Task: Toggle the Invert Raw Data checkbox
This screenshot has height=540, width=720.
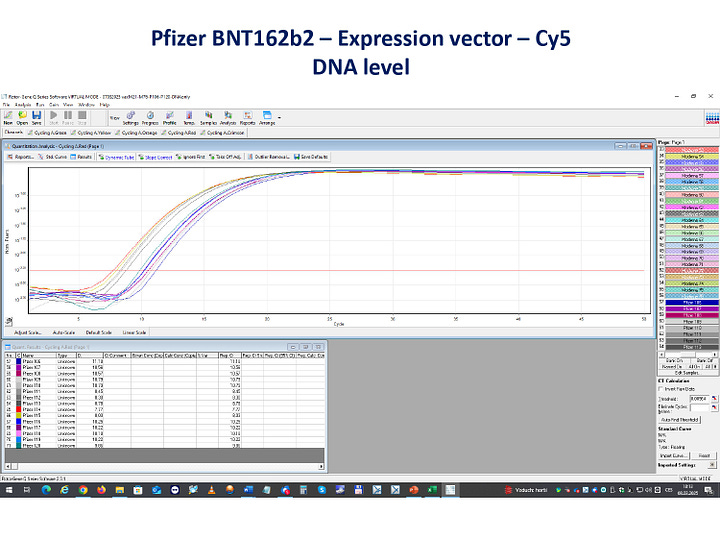Action: [x=661, y=389]
